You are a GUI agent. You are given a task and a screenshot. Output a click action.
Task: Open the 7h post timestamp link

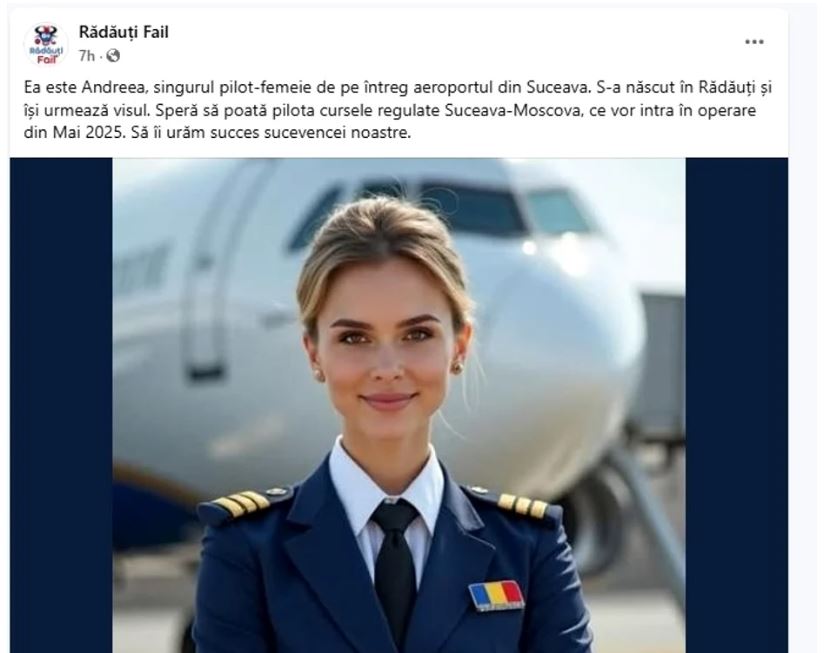(x=87, y=56)
